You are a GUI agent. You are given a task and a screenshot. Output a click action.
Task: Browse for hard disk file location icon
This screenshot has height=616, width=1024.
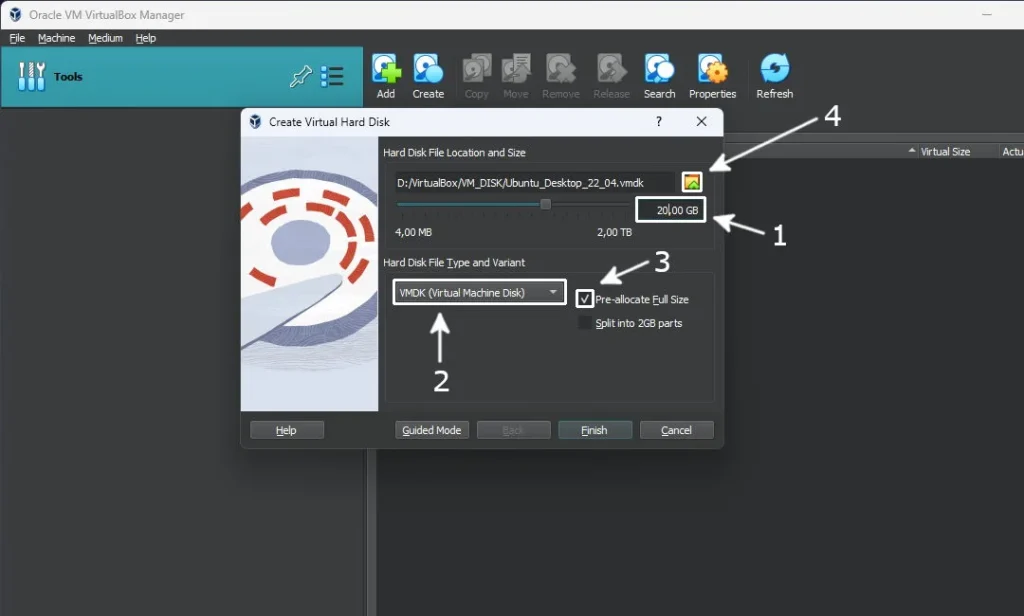pos(692,182)
